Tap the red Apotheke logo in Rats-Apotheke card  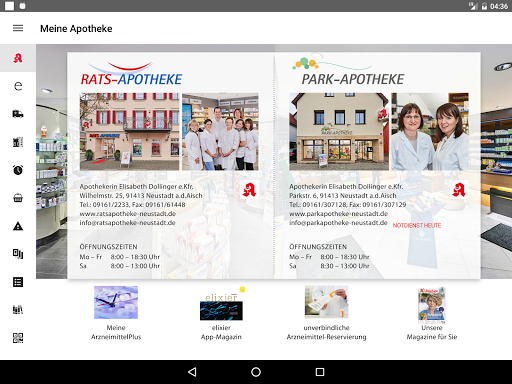click(249, 190)
